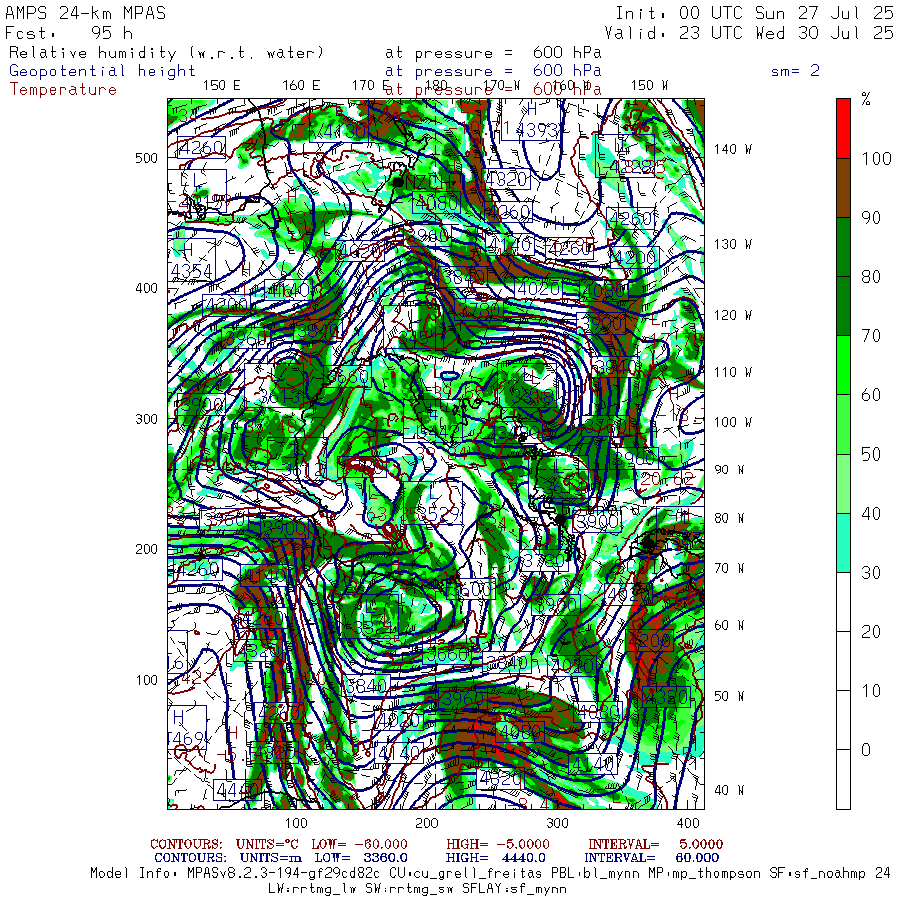Click the '120 W' label on the right edge

point(732,316)
